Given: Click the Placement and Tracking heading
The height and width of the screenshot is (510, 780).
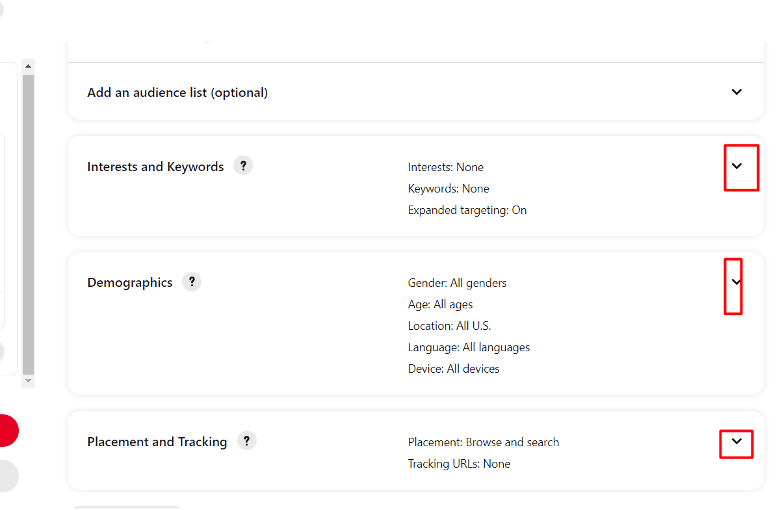Looking at the screenshot, I should click(x=157, y=442).
